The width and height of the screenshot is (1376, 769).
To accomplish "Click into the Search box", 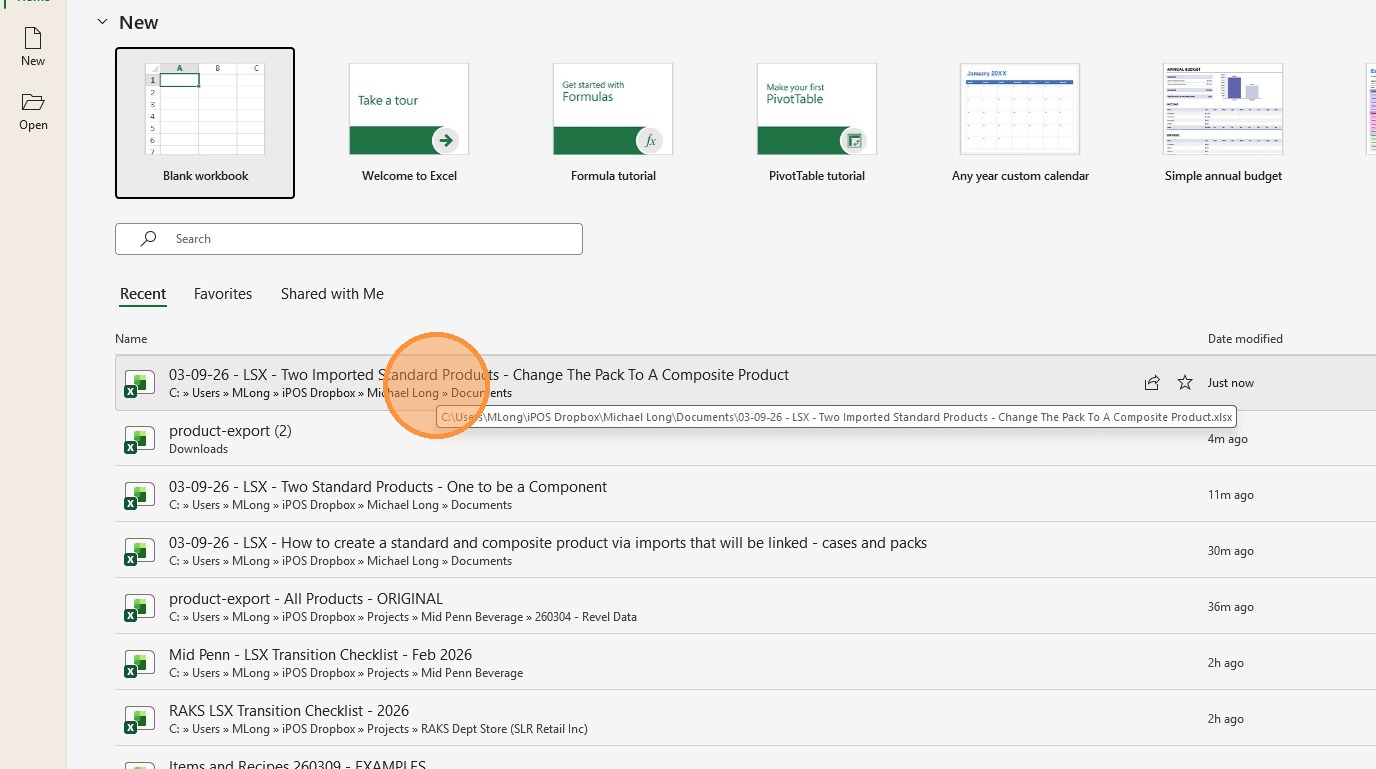I will tap(349, 239).
